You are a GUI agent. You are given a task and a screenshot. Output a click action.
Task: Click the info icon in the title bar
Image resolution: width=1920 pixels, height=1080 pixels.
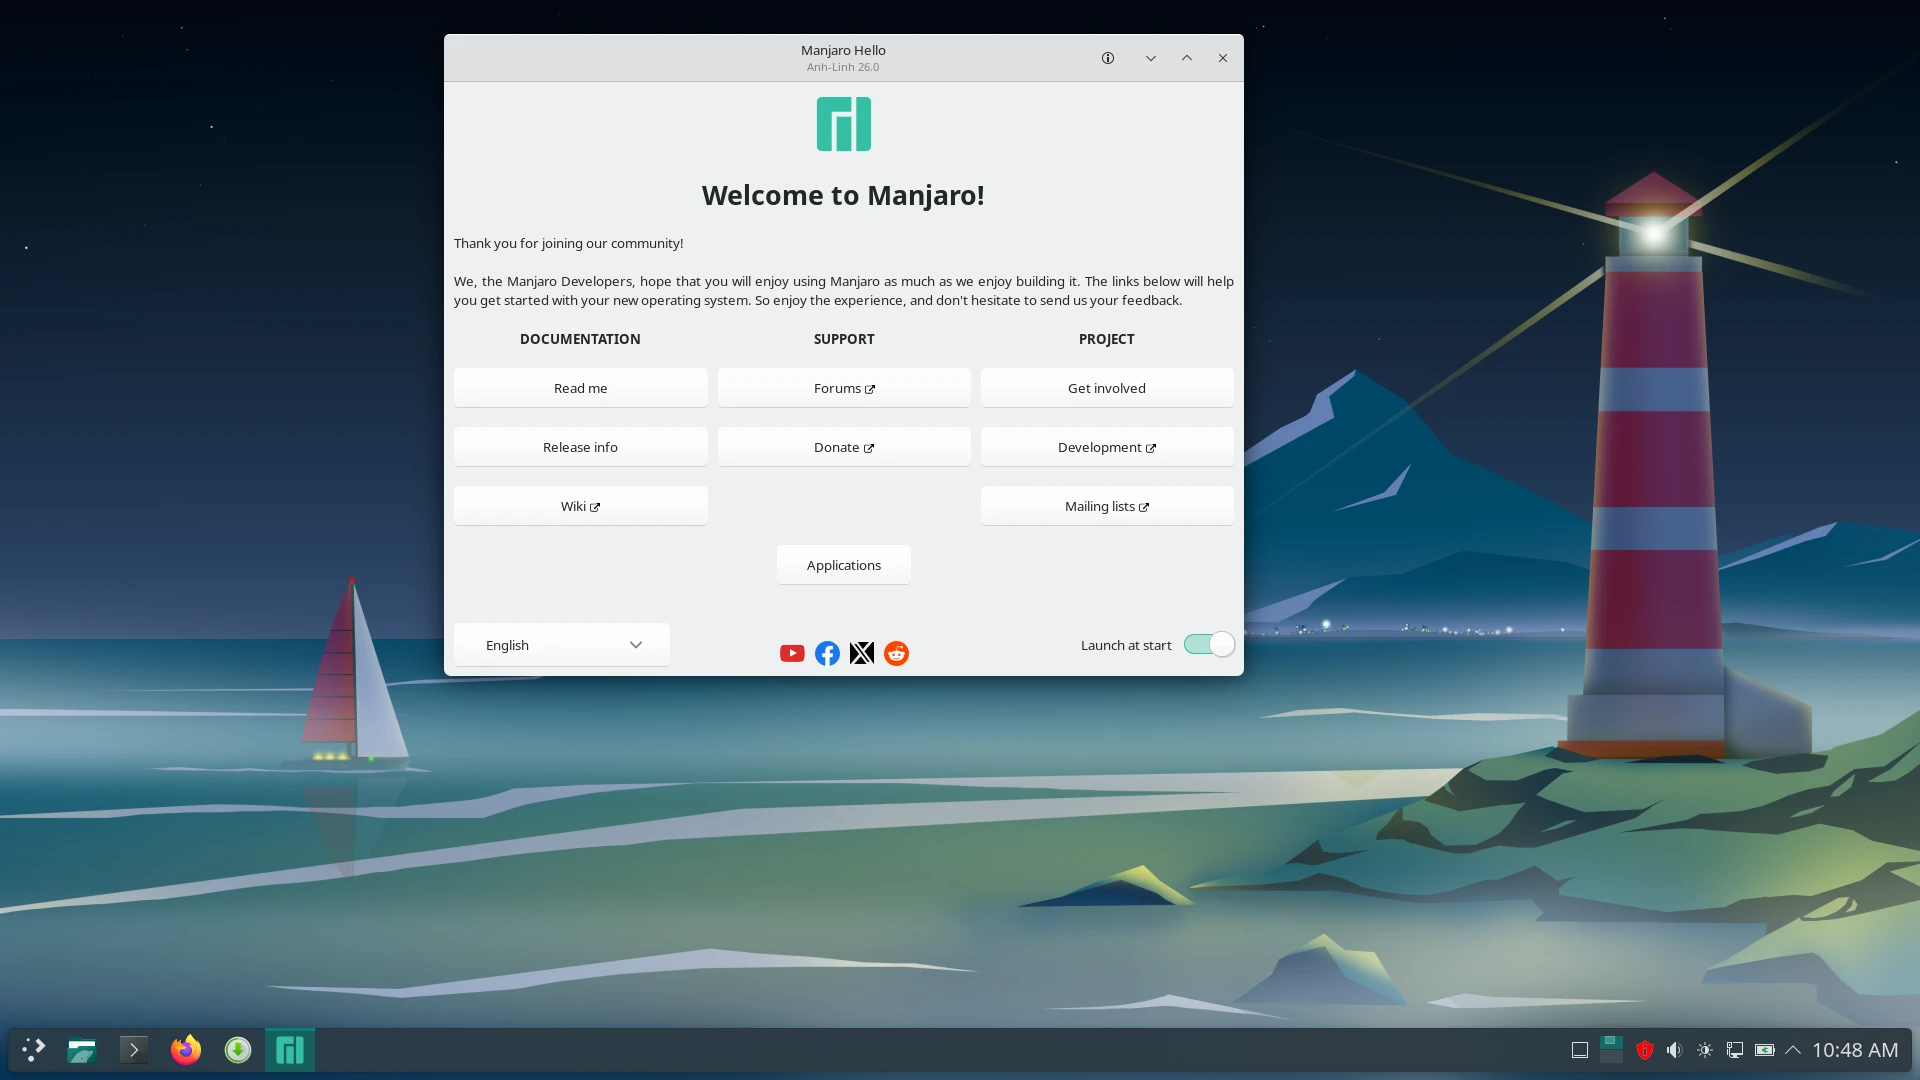(x=1108, y=57)
